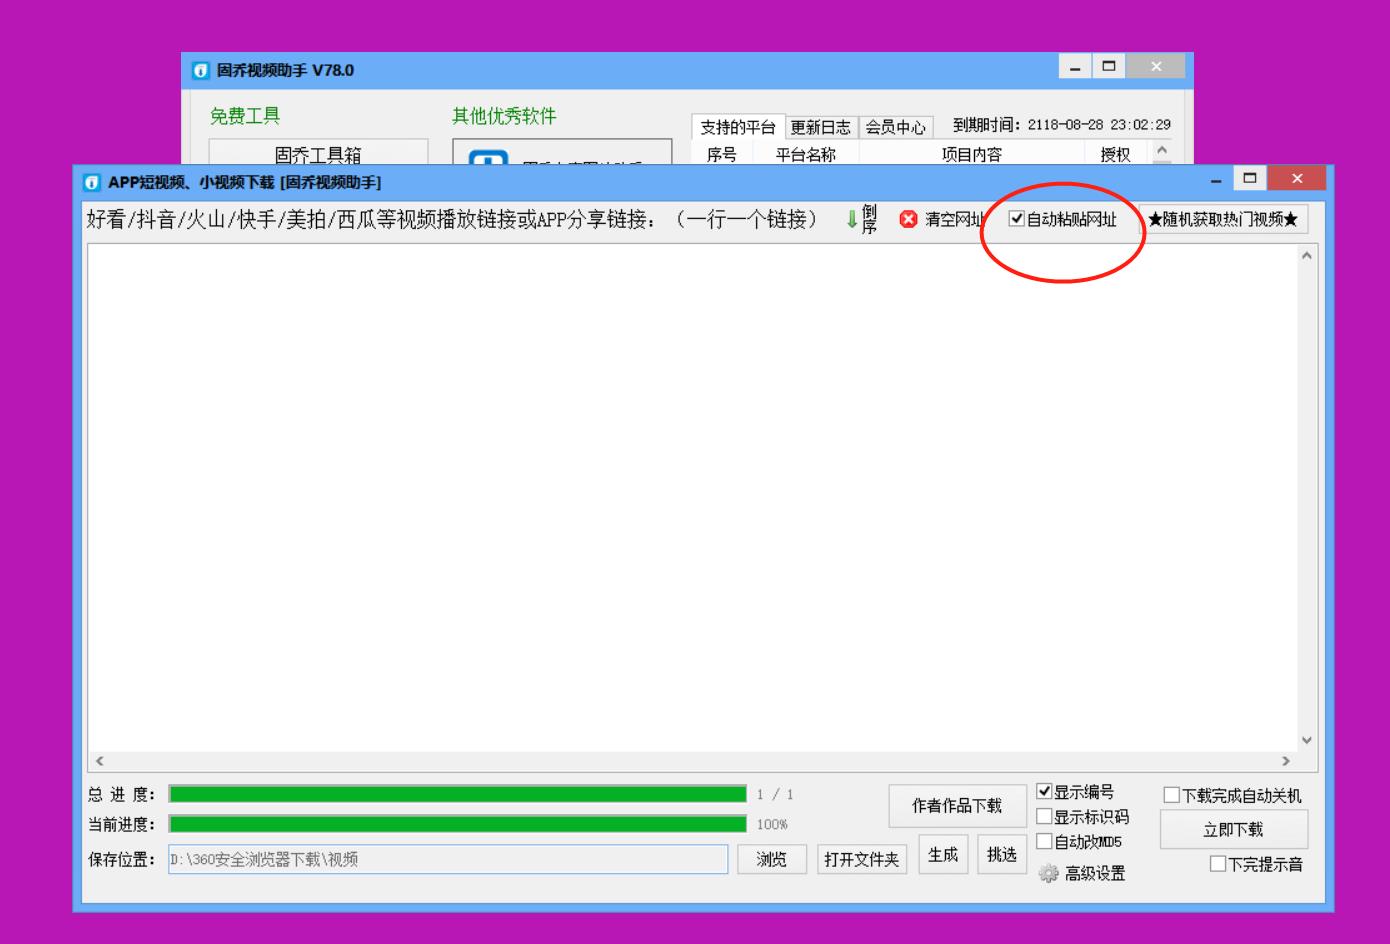Viewport: 1390px width, 944px height.
Task: Click the 立即下载 button
Action: [1233, 830]
